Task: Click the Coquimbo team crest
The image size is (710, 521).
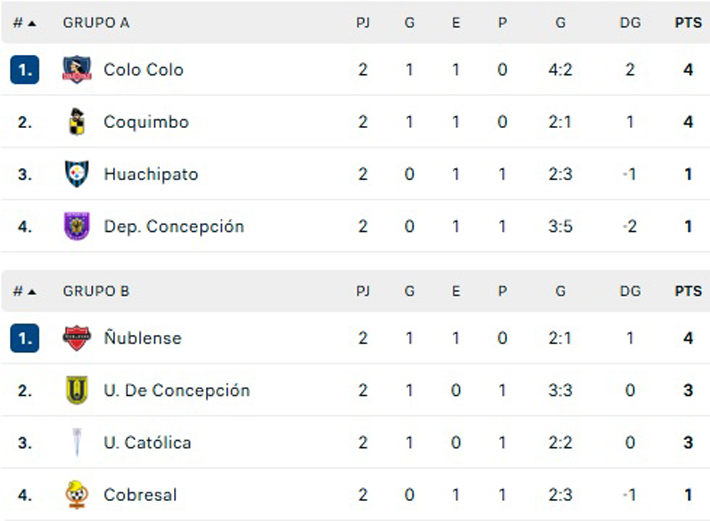Action: (77, 122)
